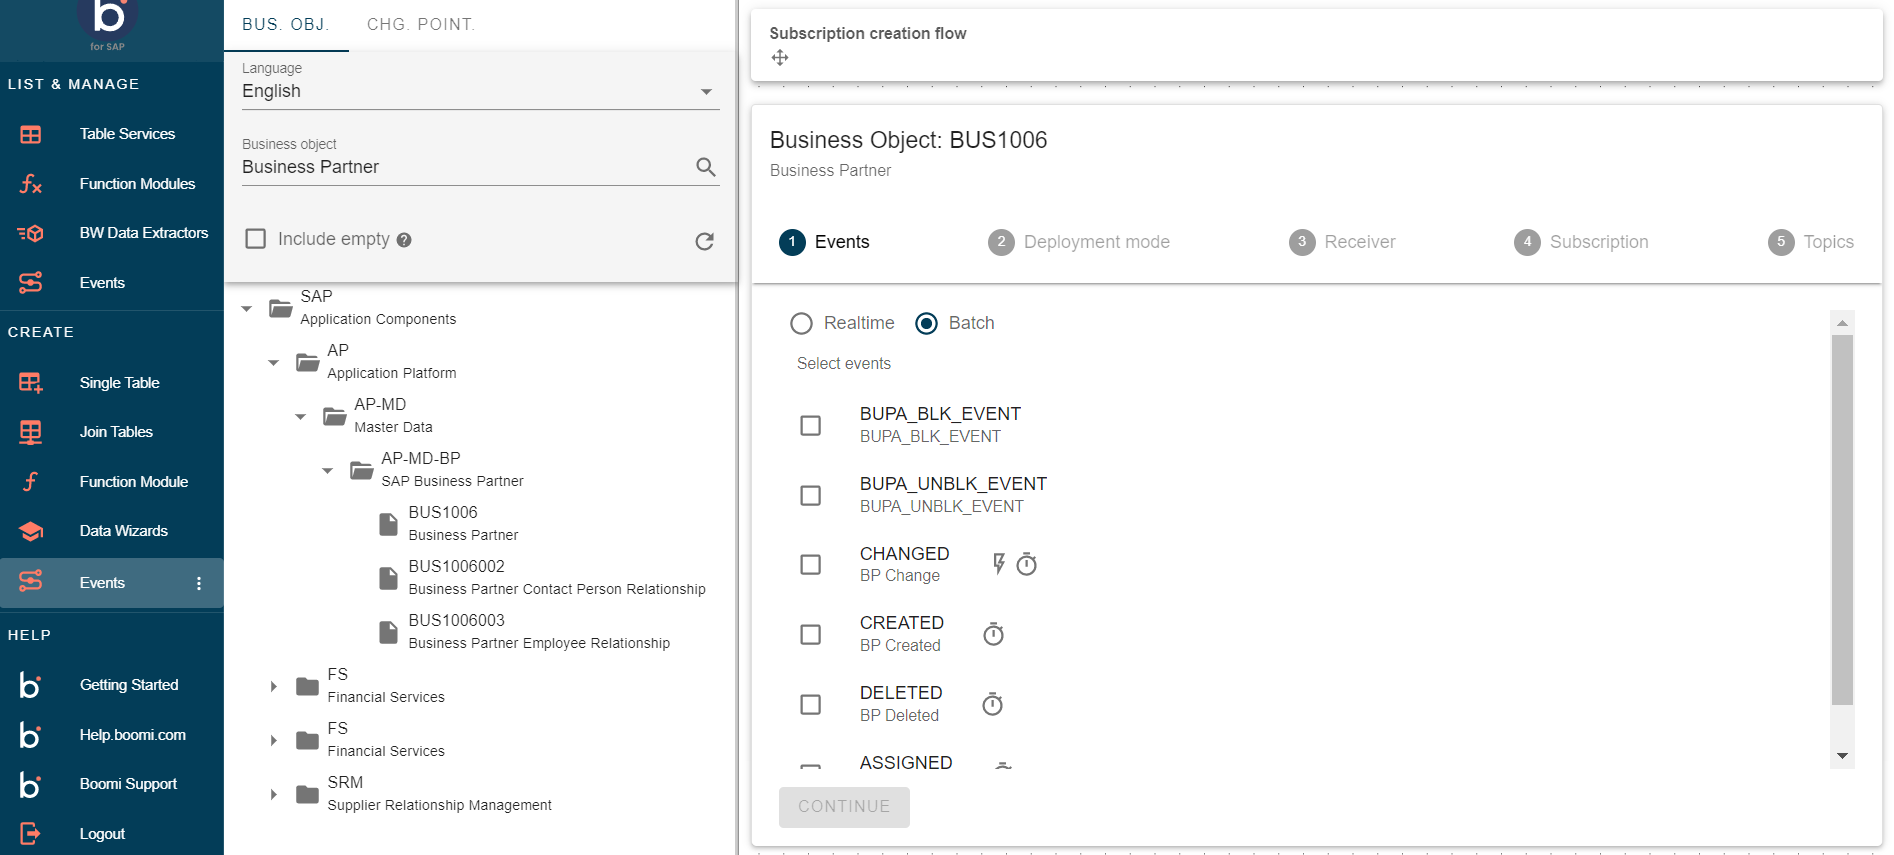Click the lightning bolt icon on CHANGED event
Screen dimensions: 1894x855
click(998, 564)
